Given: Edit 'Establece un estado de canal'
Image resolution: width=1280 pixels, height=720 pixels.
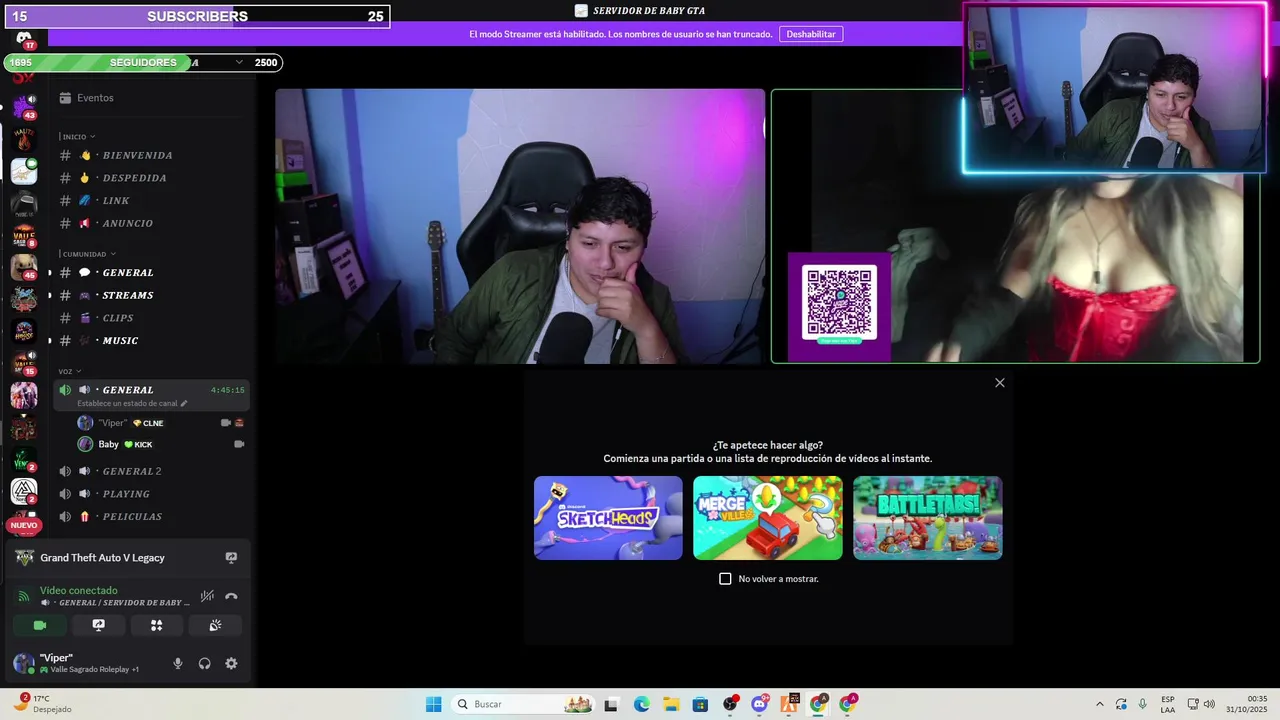Looking at the screenshot, I should pos(132,403).
